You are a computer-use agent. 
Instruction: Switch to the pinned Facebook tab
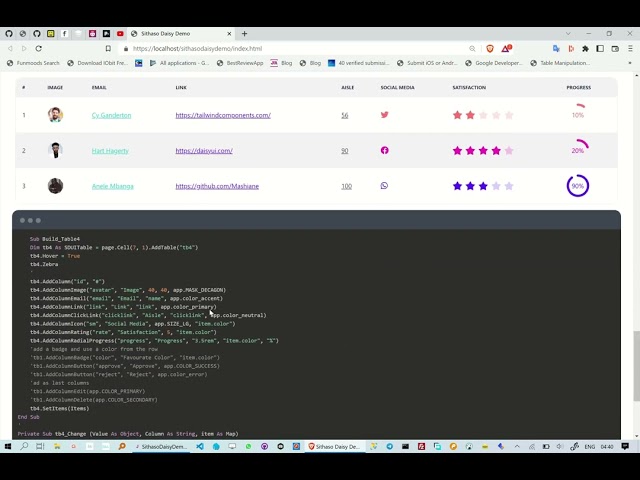pos(64,34)
